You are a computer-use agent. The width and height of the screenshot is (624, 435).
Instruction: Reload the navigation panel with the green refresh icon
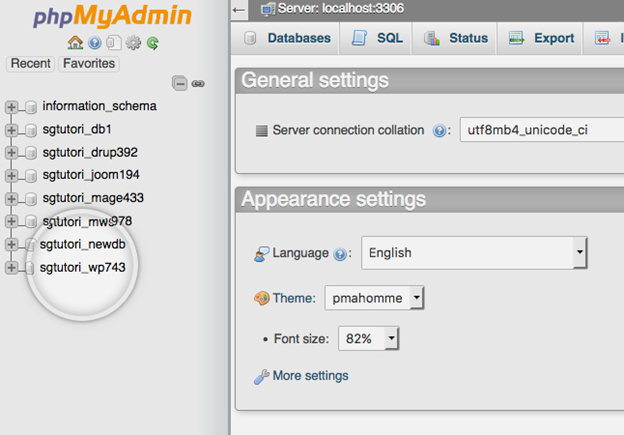(x=153, y=43)
